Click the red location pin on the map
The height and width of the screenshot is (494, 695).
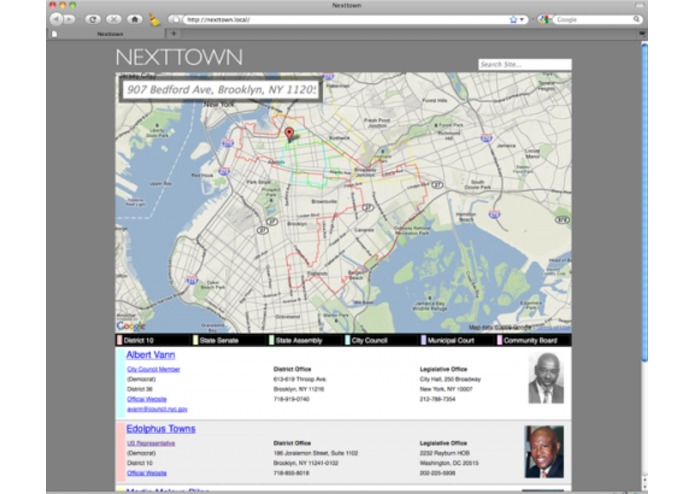(x=289, y=134)
